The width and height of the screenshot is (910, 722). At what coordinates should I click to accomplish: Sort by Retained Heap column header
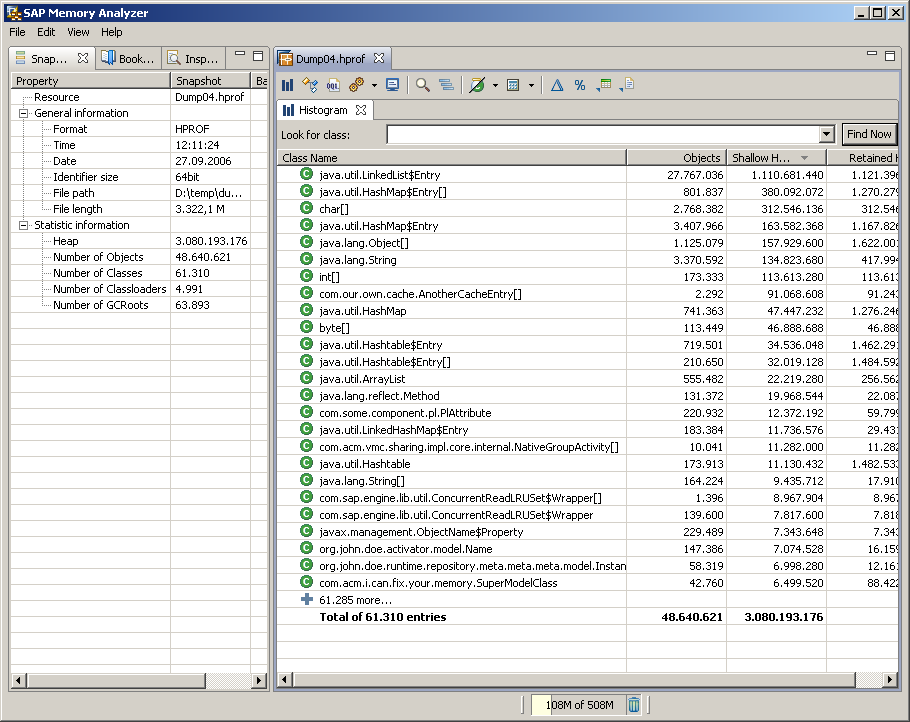coord(863,158)
